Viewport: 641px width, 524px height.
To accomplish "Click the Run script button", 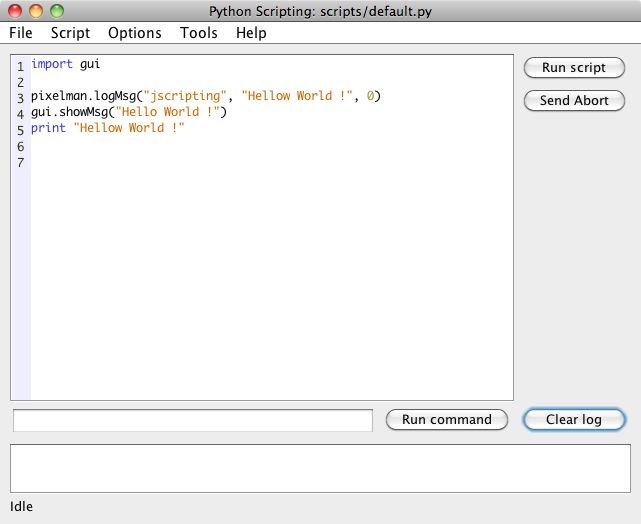I will (x=574, y=67).
